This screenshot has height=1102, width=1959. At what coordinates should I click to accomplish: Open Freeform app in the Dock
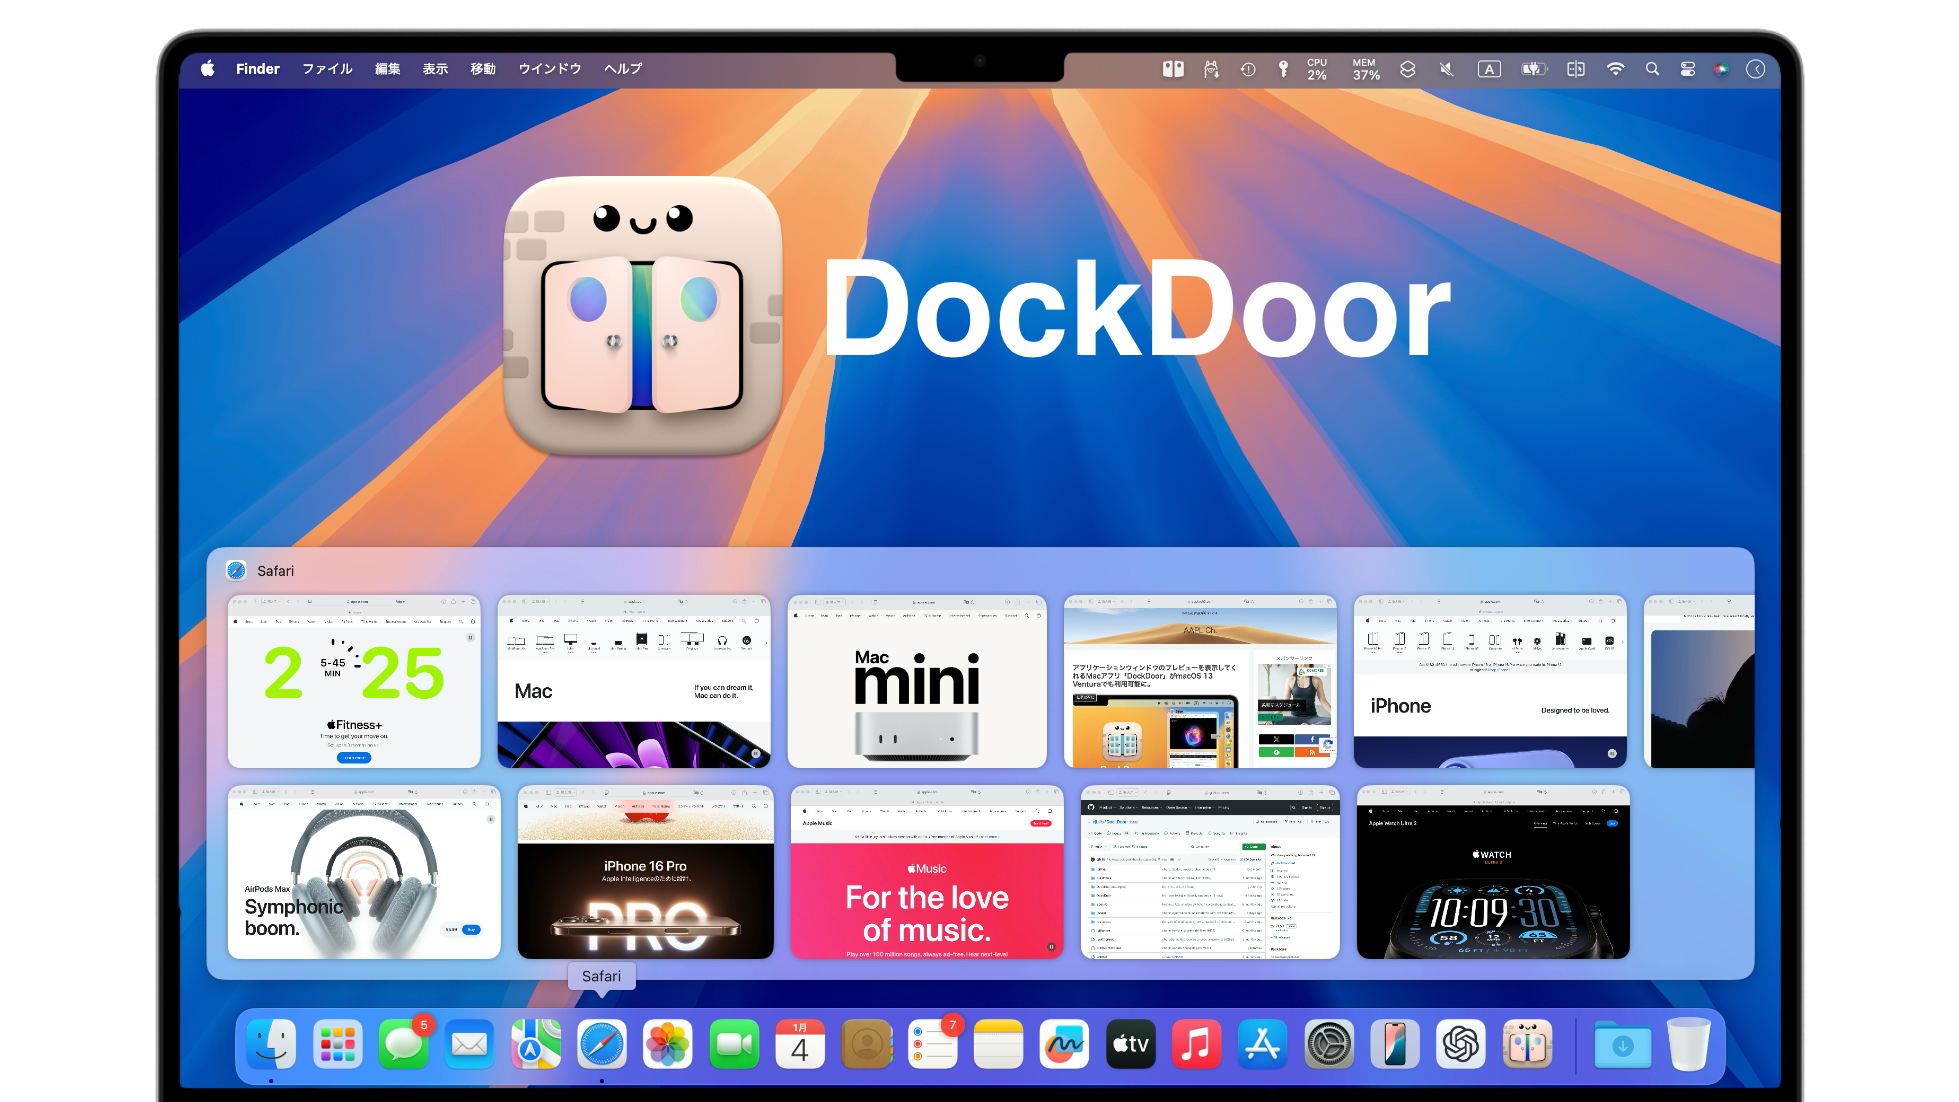1064,1045
